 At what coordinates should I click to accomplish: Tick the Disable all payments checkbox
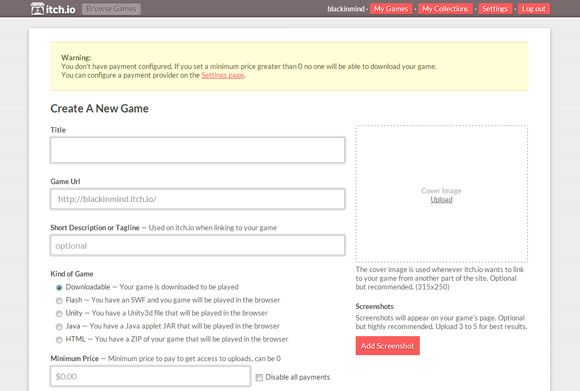pyautogui.click(x=259, y=378)
